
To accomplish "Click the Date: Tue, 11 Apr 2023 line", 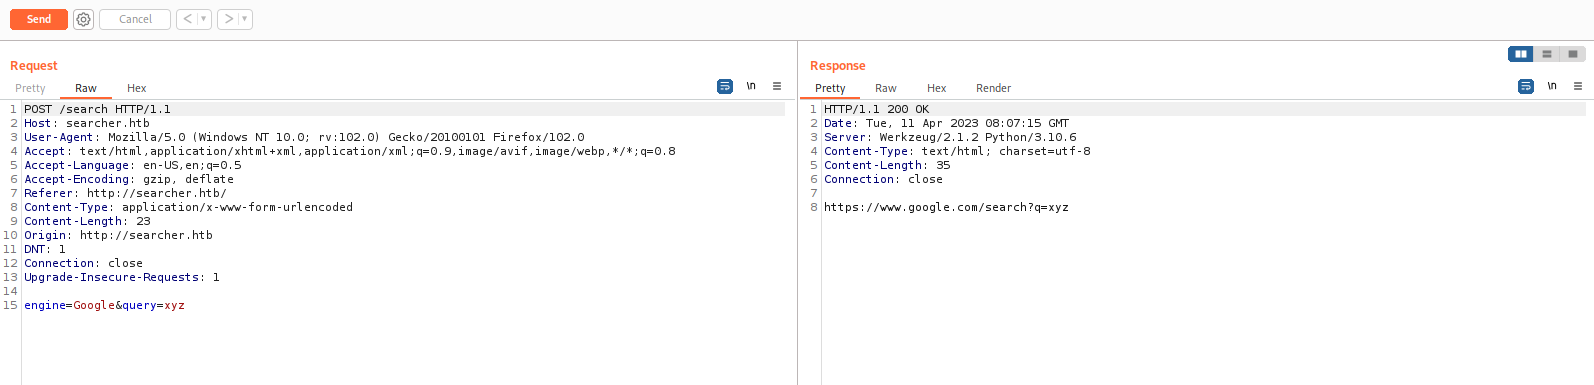I will point(946,123).
